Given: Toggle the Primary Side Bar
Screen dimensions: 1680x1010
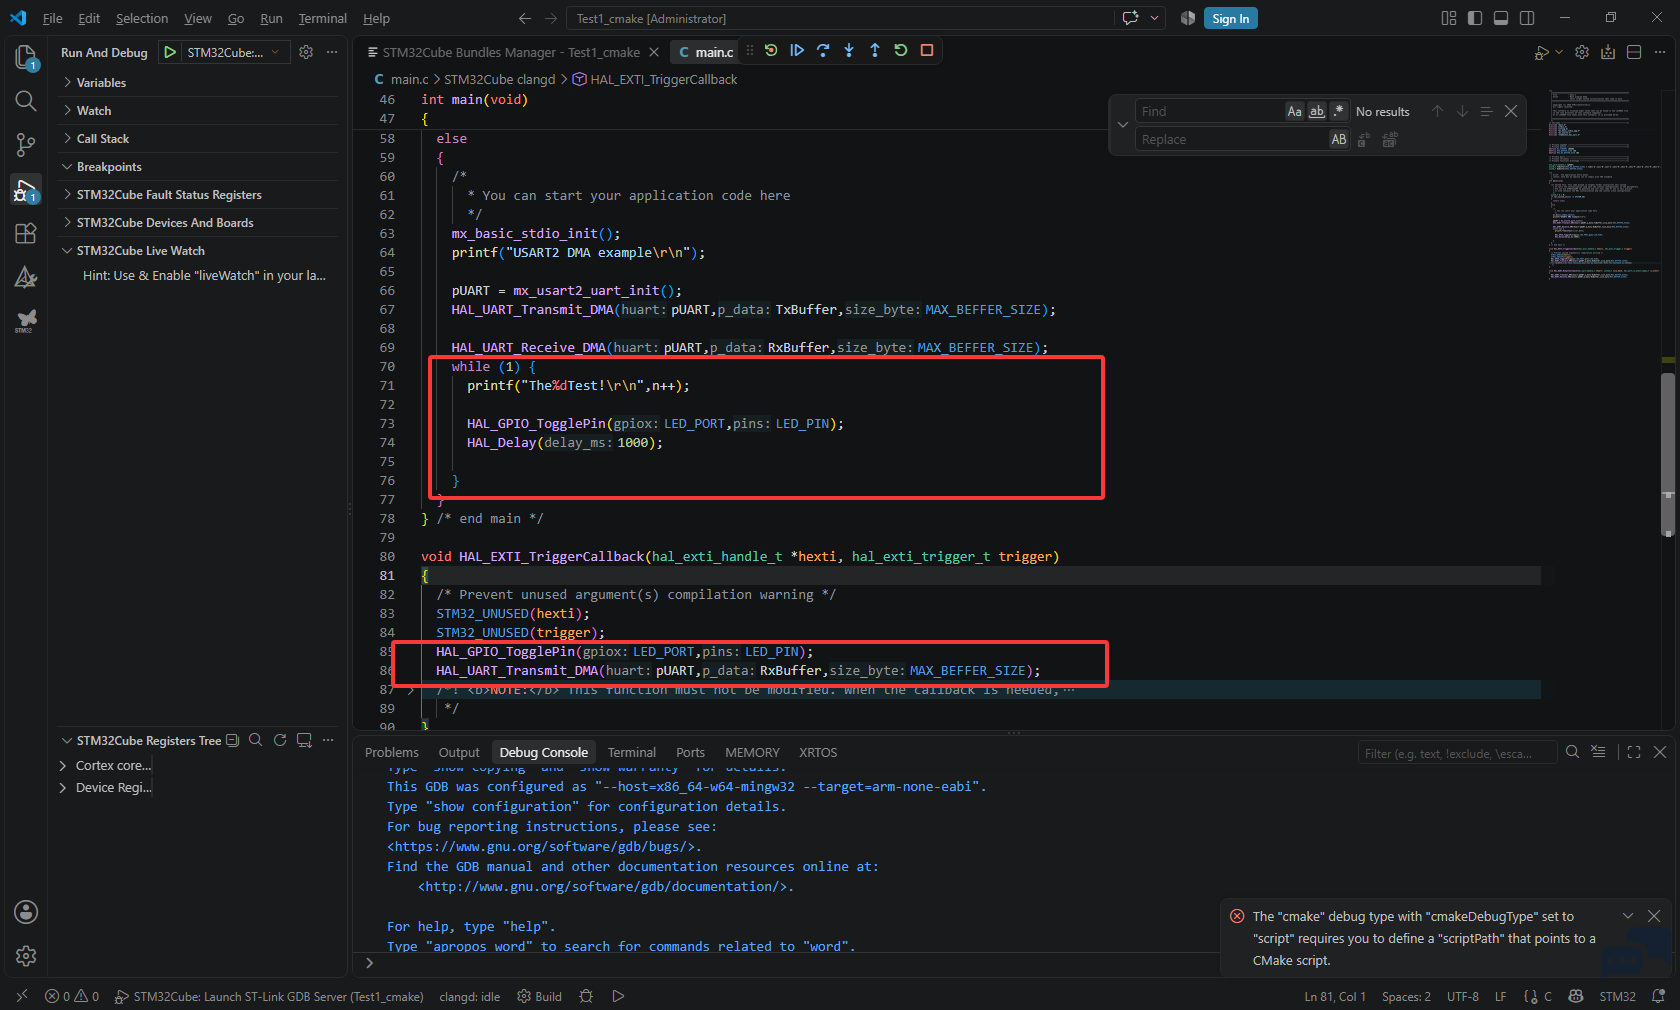Looking at the screenshot, I should click(x=1475, y=18).
